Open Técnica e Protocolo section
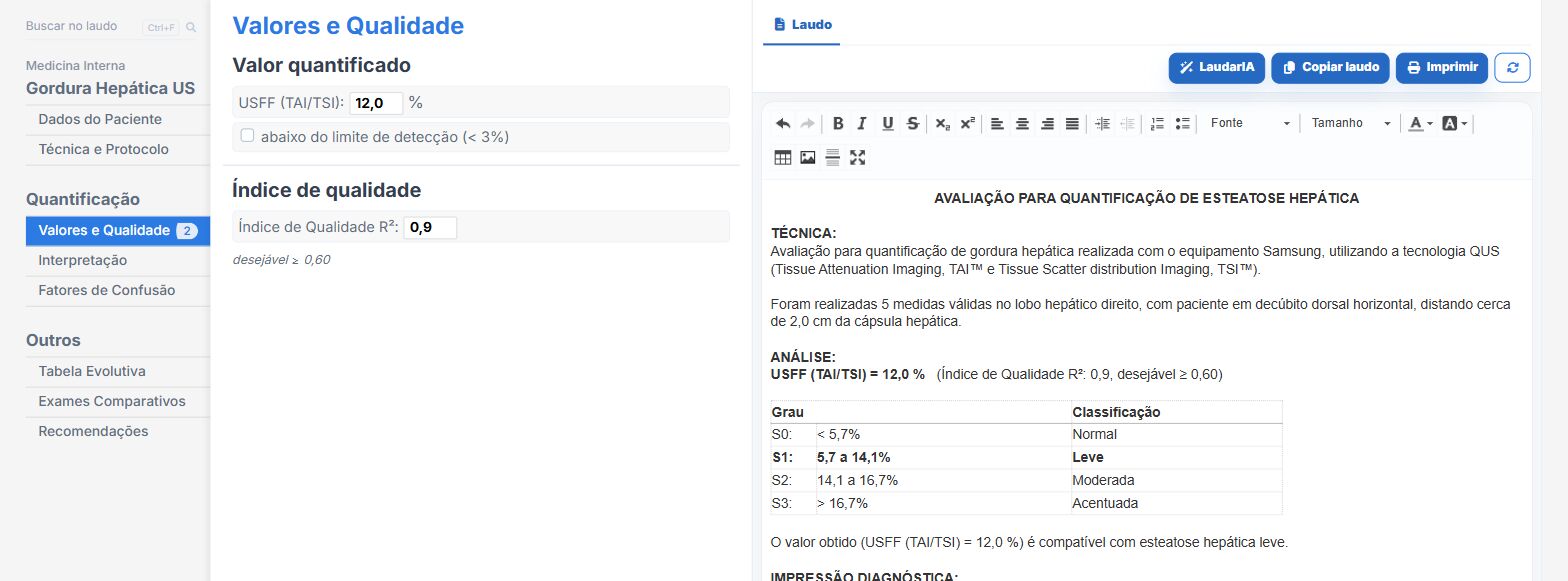 [x=118, y=149]
